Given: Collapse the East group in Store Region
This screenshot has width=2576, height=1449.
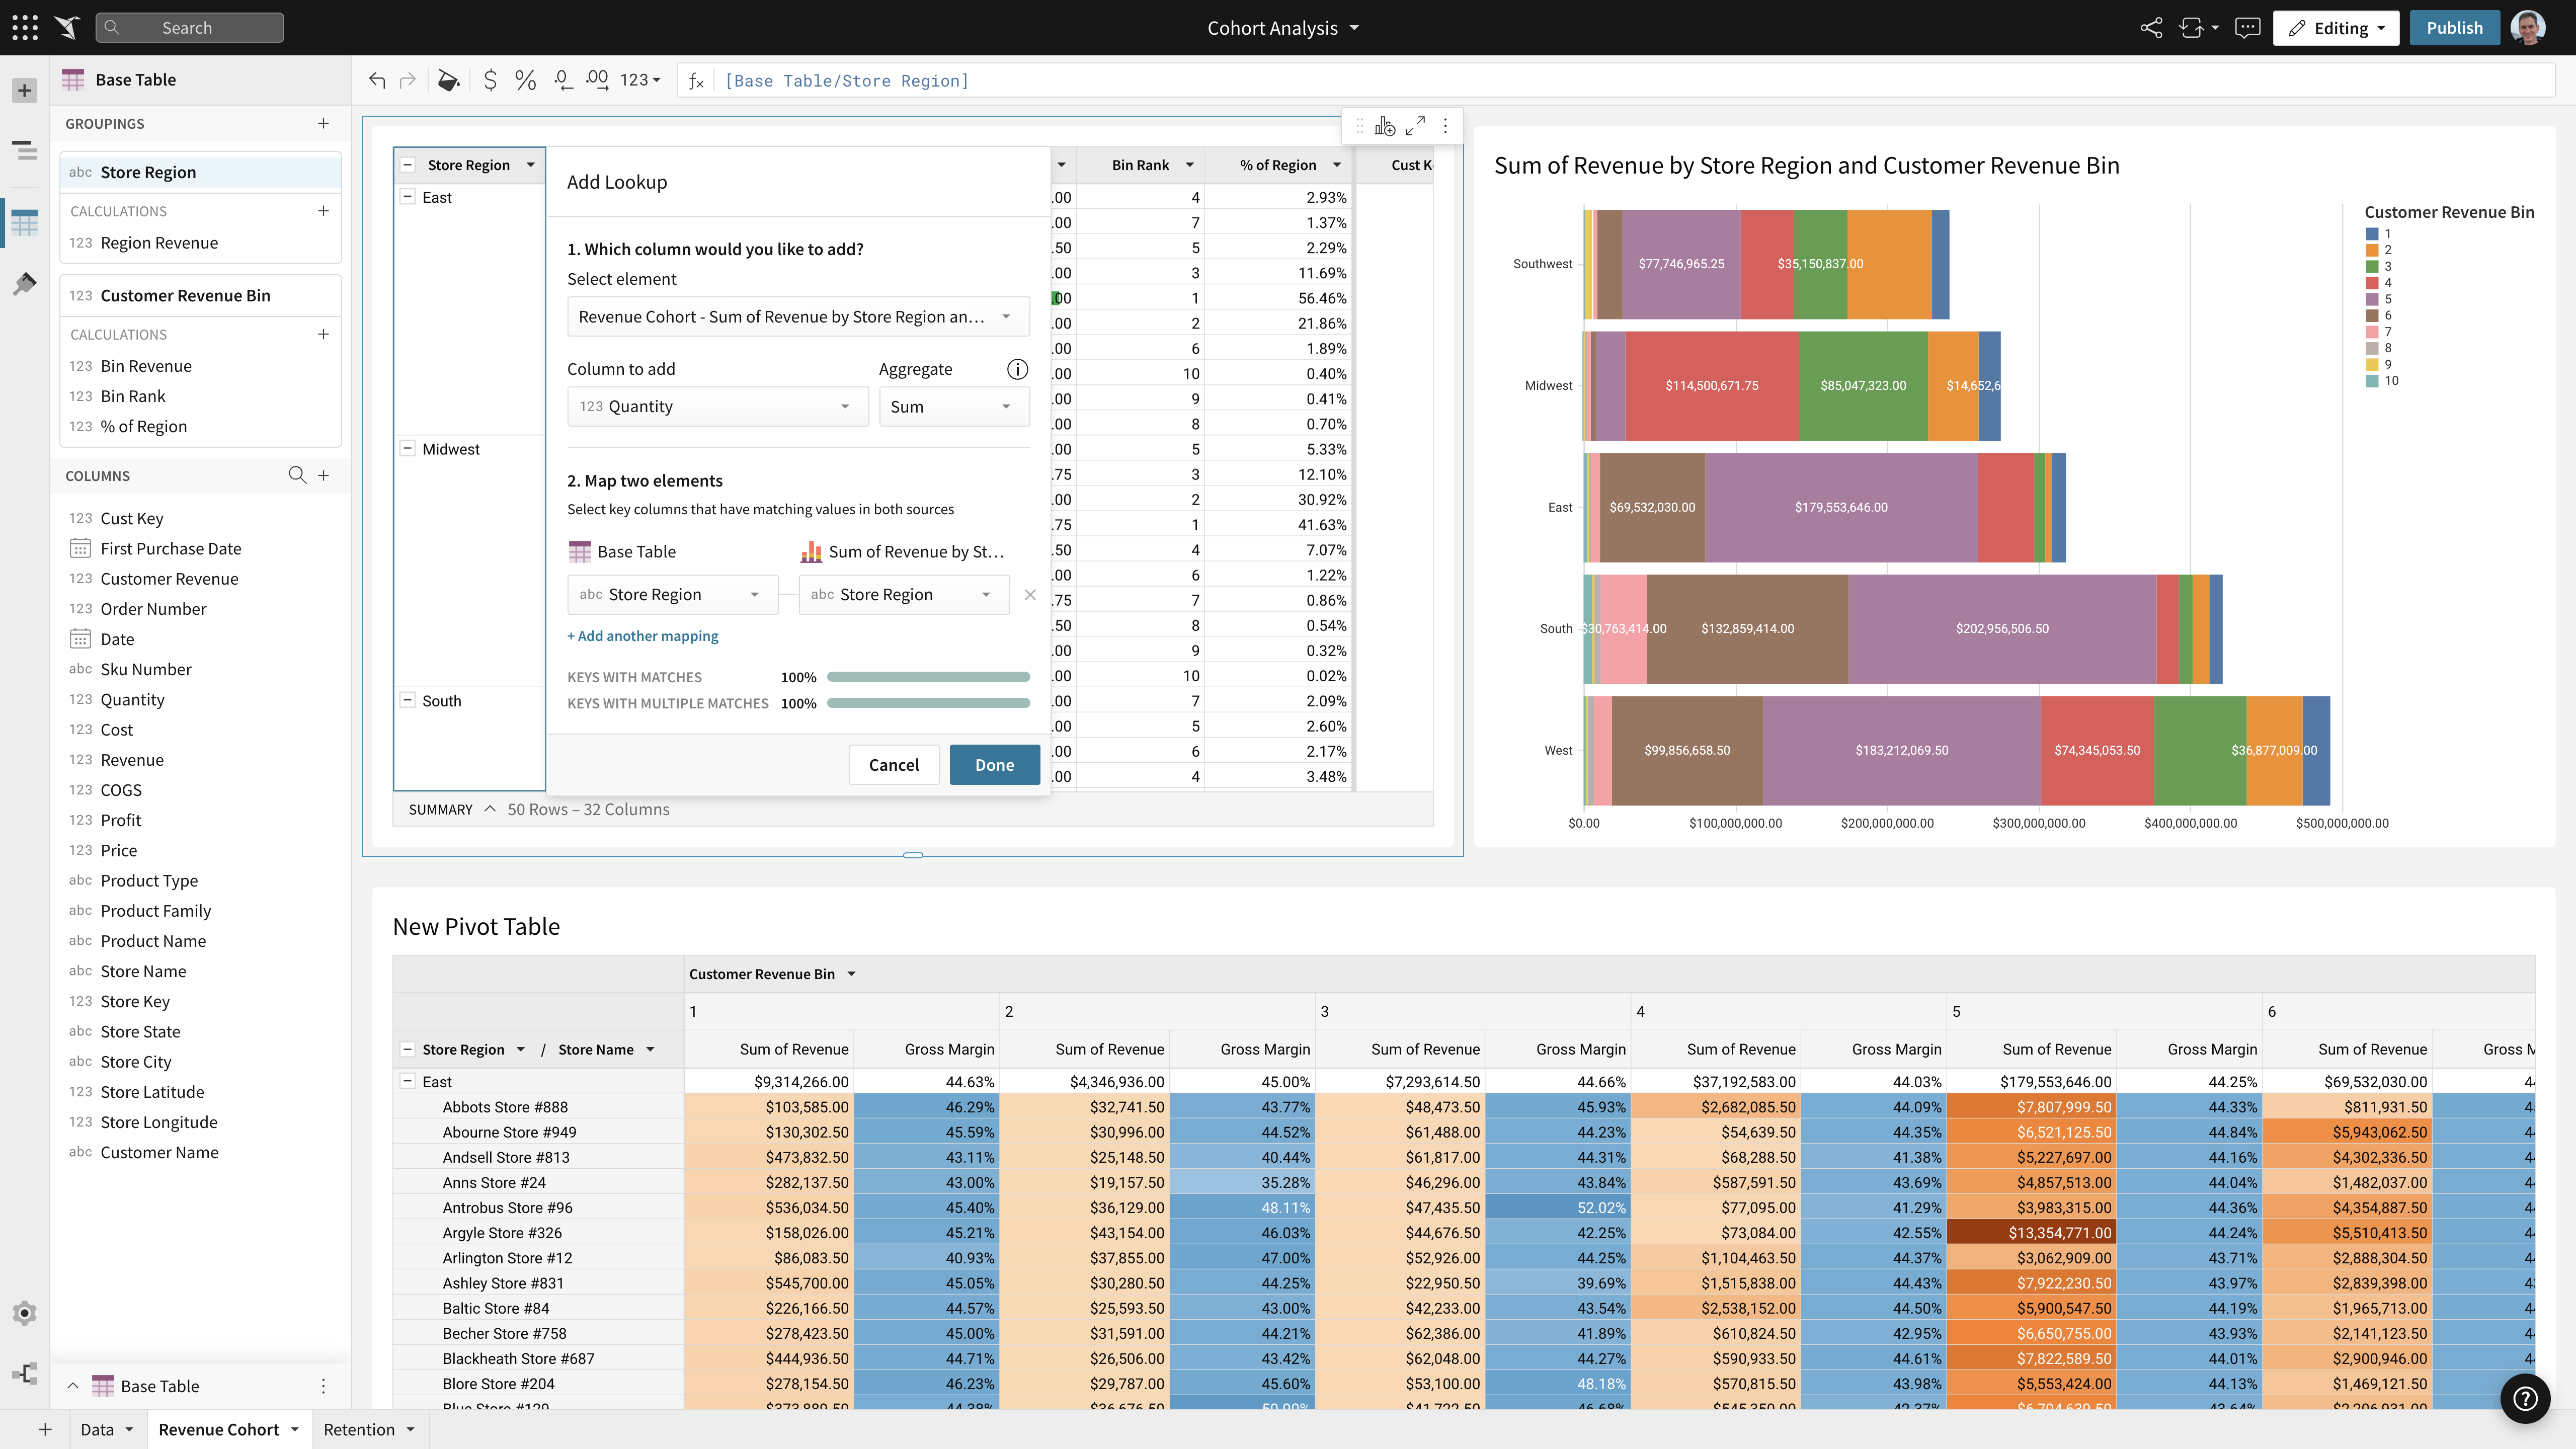Looking at the screenshot, I should click(x=408, y=196).
